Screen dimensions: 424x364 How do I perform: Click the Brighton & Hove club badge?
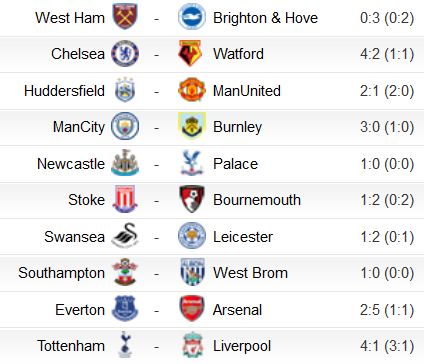pyautogui.click(x=192, y=17)
